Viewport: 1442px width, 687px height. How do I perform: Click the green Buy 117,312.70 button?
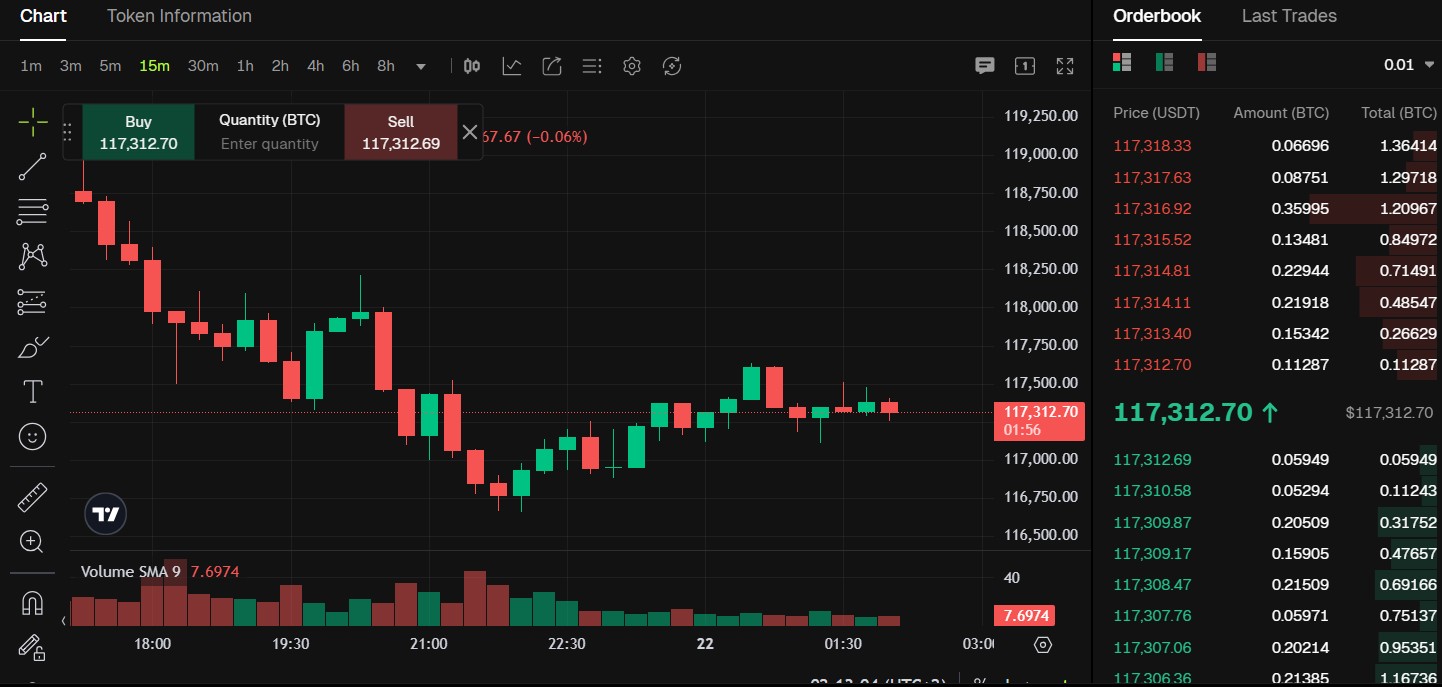[x=138, y=131]
